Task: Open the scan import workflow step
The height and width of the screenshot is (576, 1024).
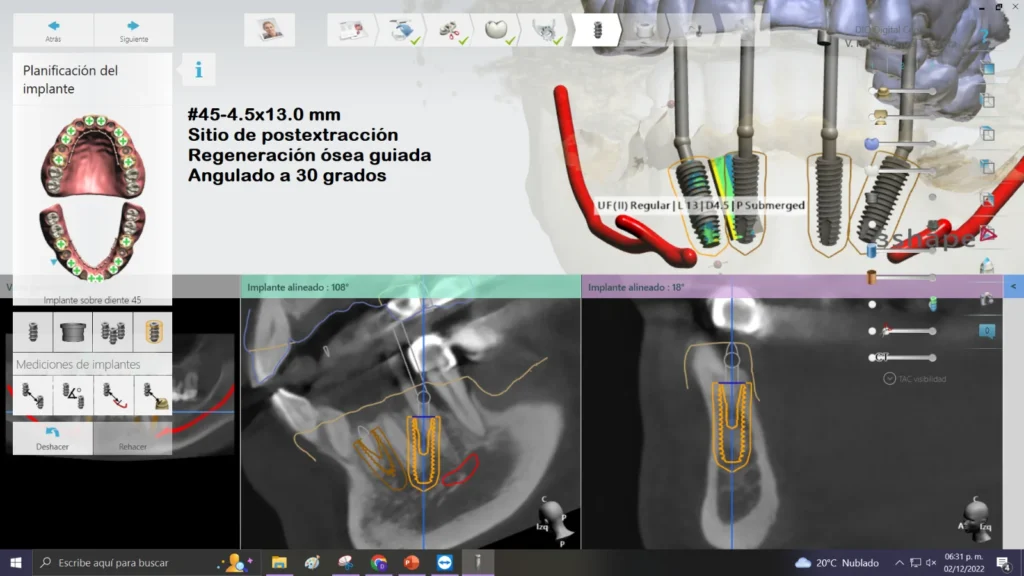Action: point(402,30)
